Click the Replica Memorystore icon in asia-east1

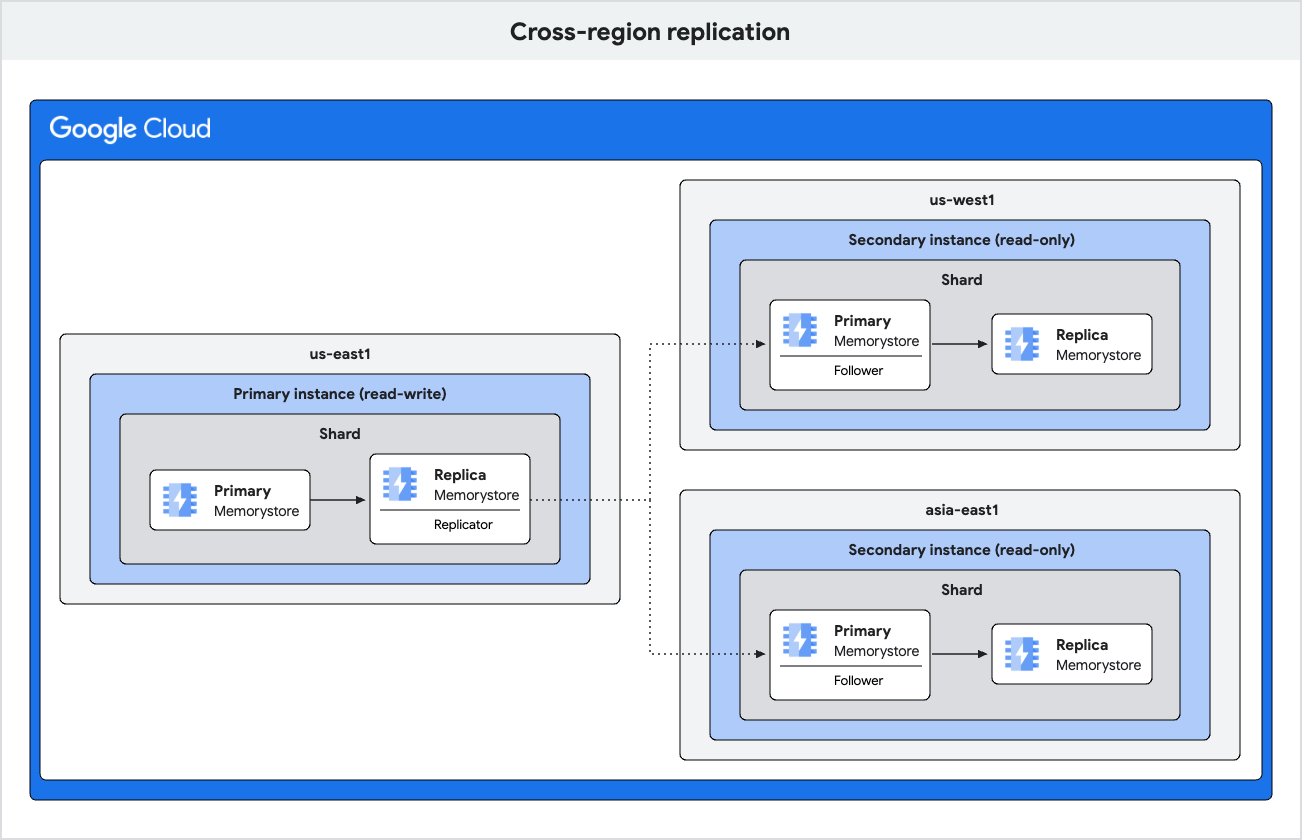(x=1021, y=654)
